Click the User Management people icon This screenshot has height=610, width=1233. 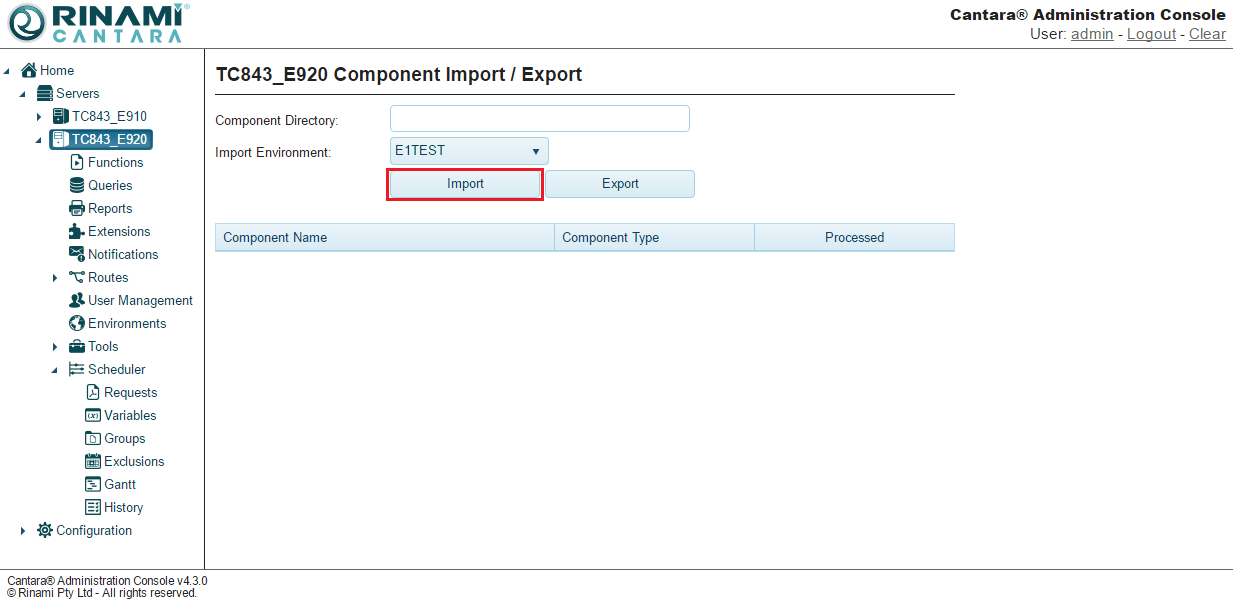point(77,300)
